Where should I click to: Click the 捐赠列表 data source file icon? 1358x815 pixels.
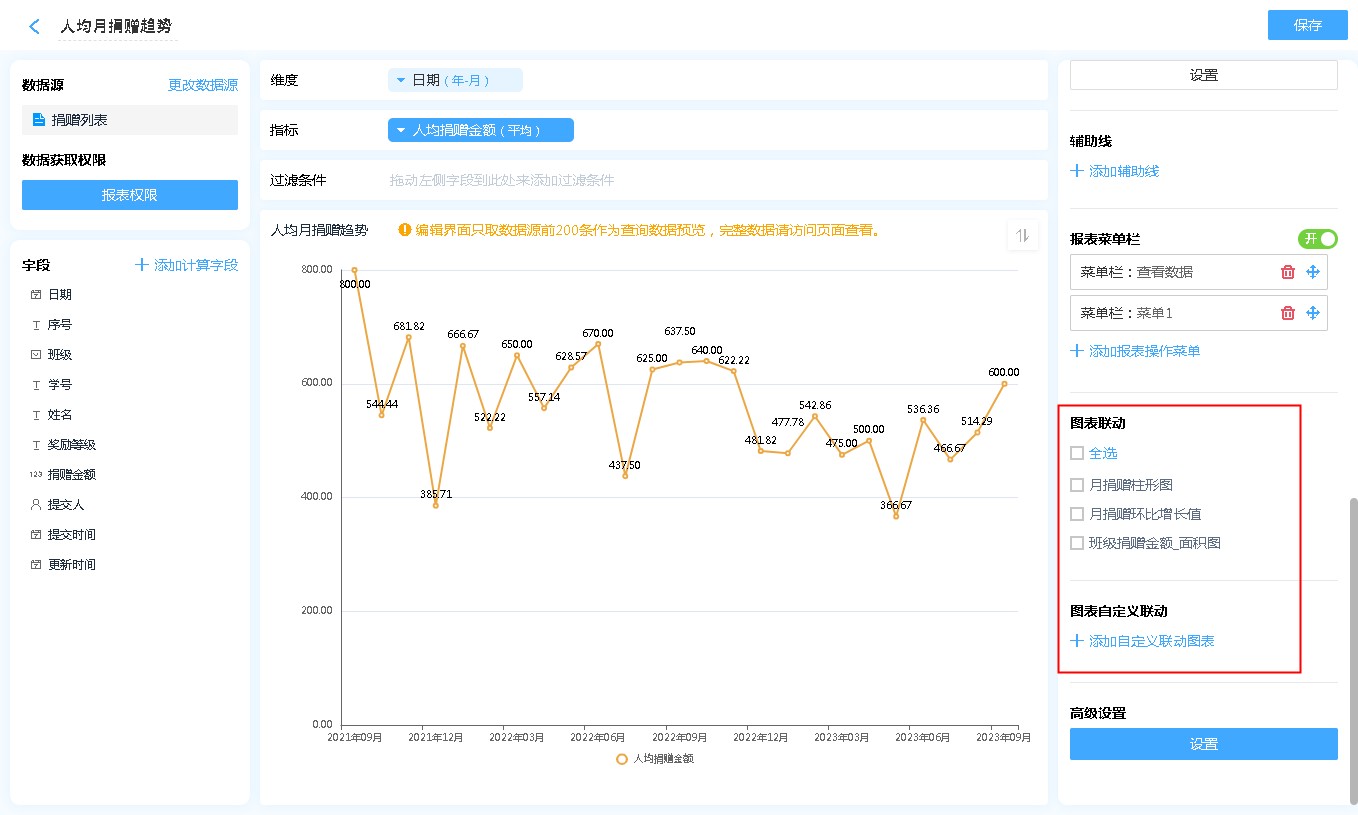(x=39, y=120)
